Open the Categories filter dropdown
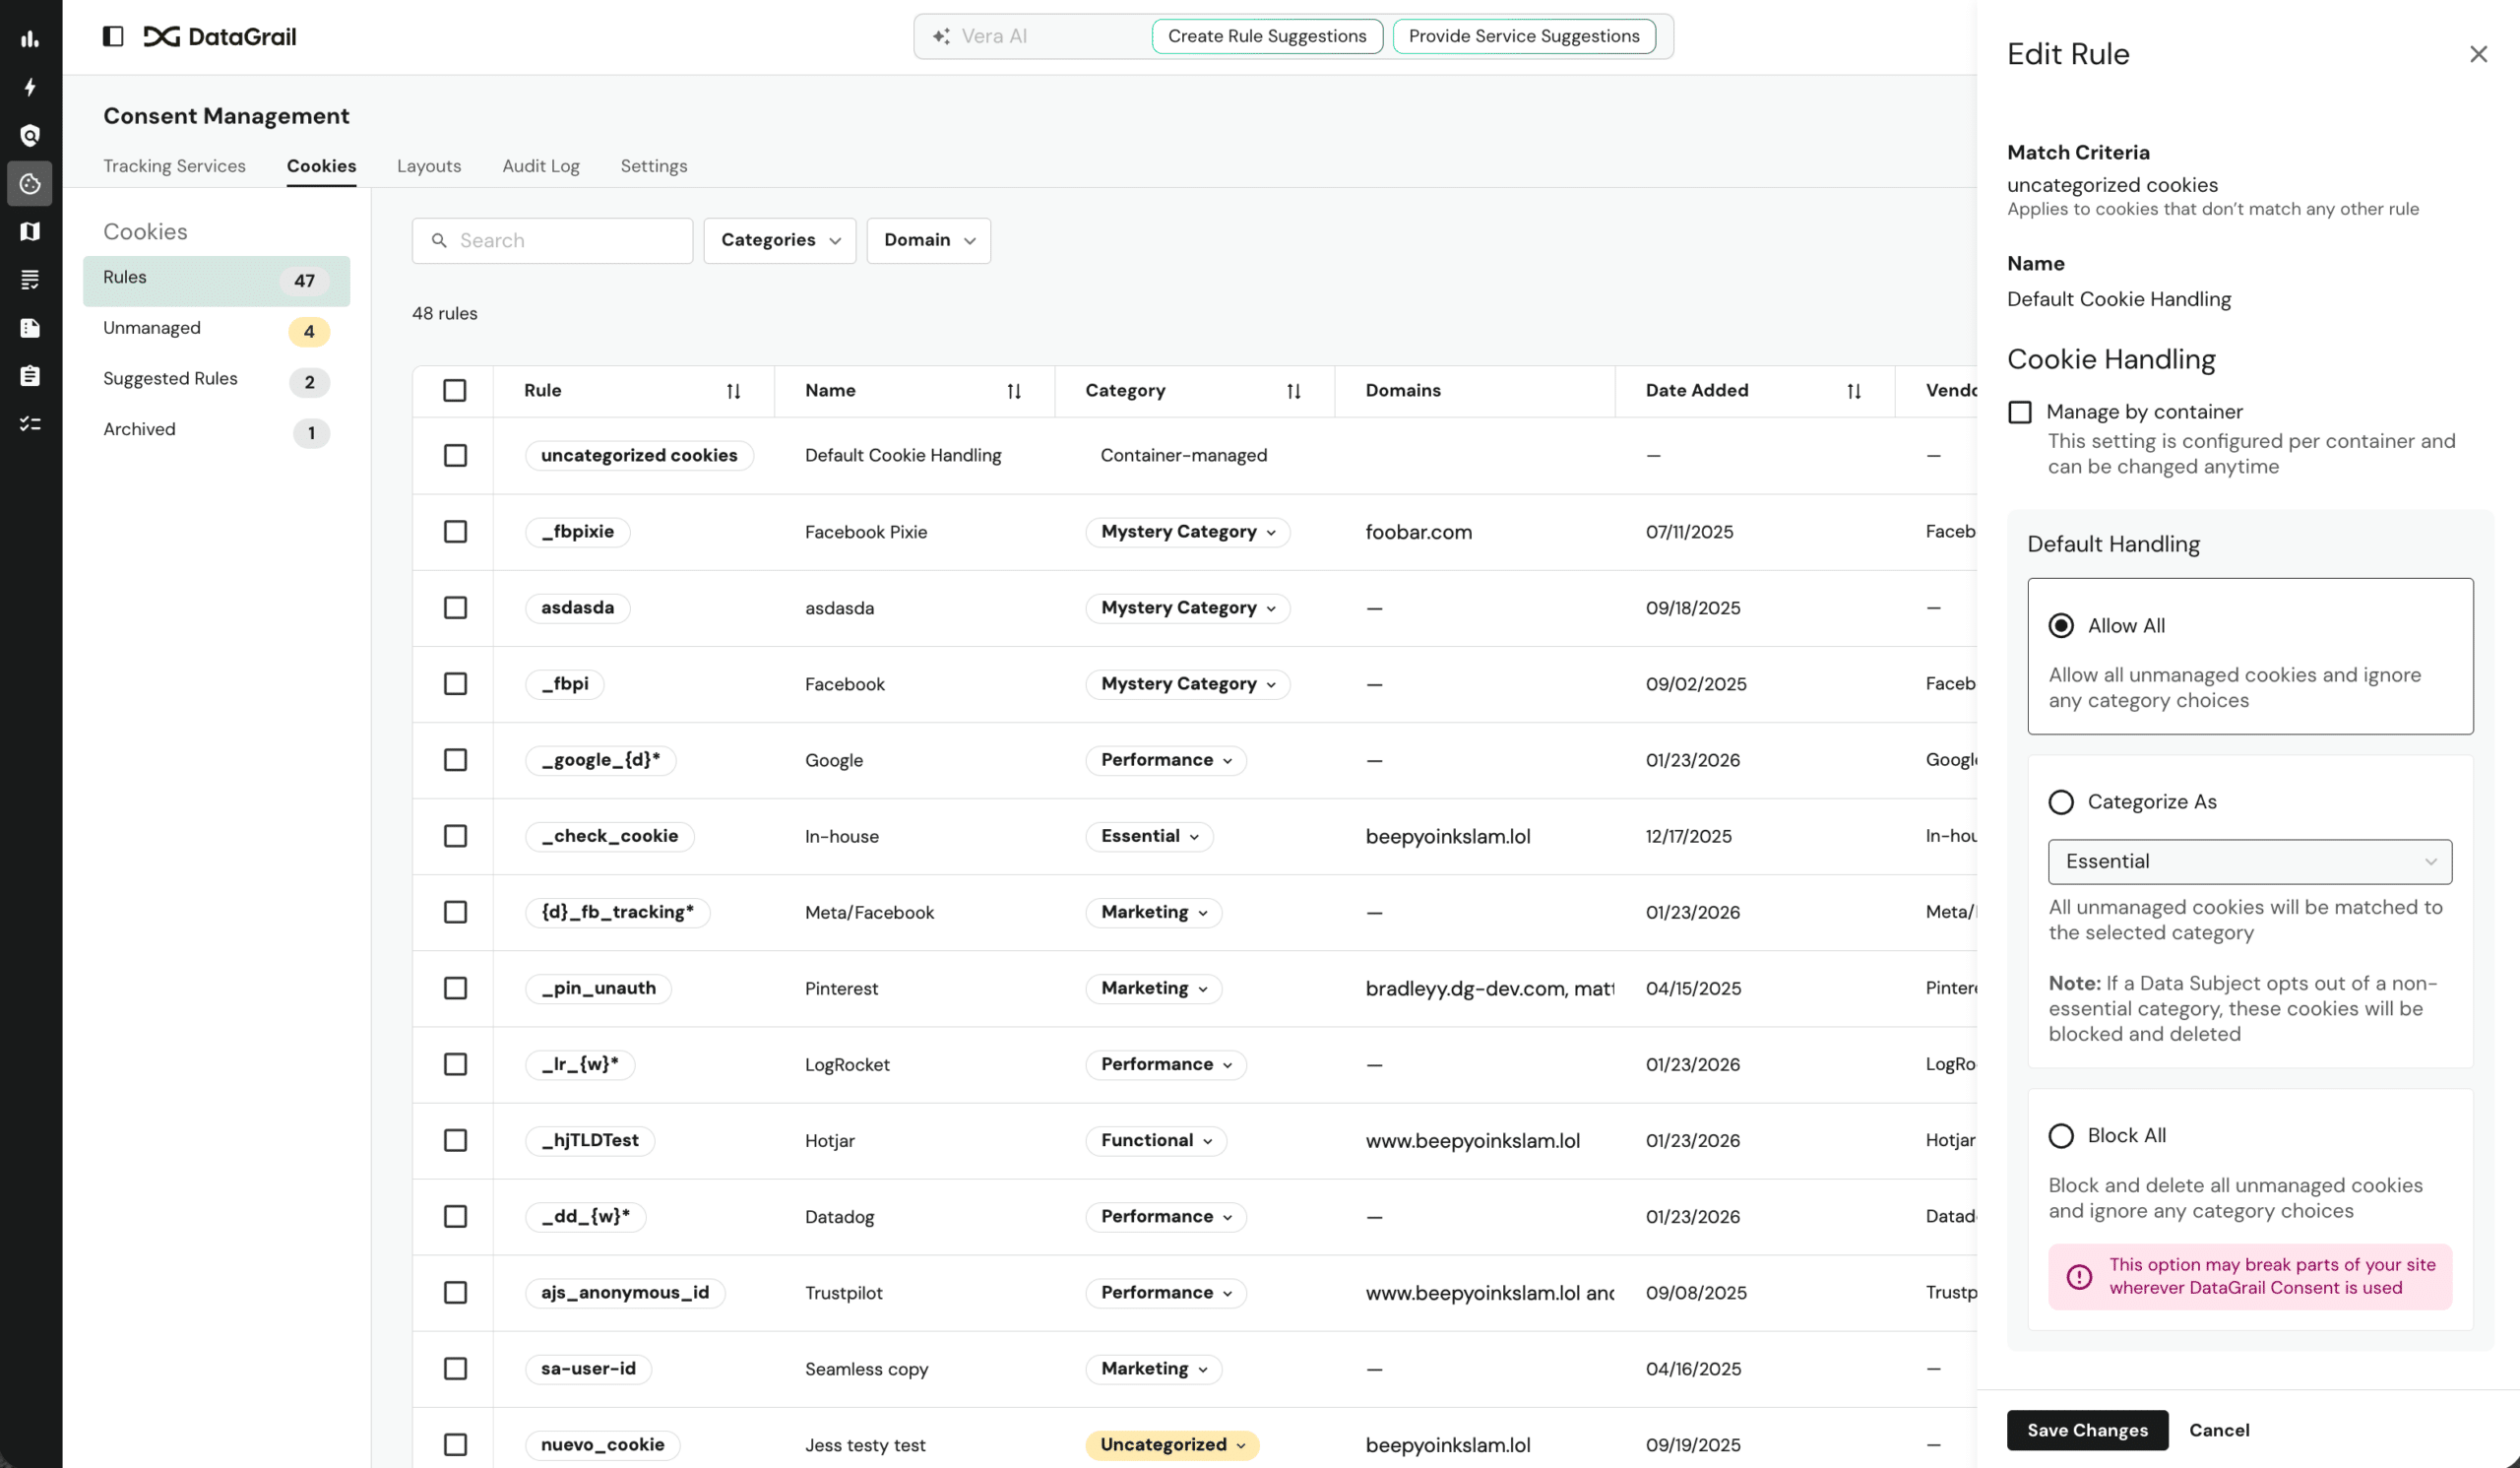The height and width of the screenshot is (1468, 2520). [x=779, y=240]
